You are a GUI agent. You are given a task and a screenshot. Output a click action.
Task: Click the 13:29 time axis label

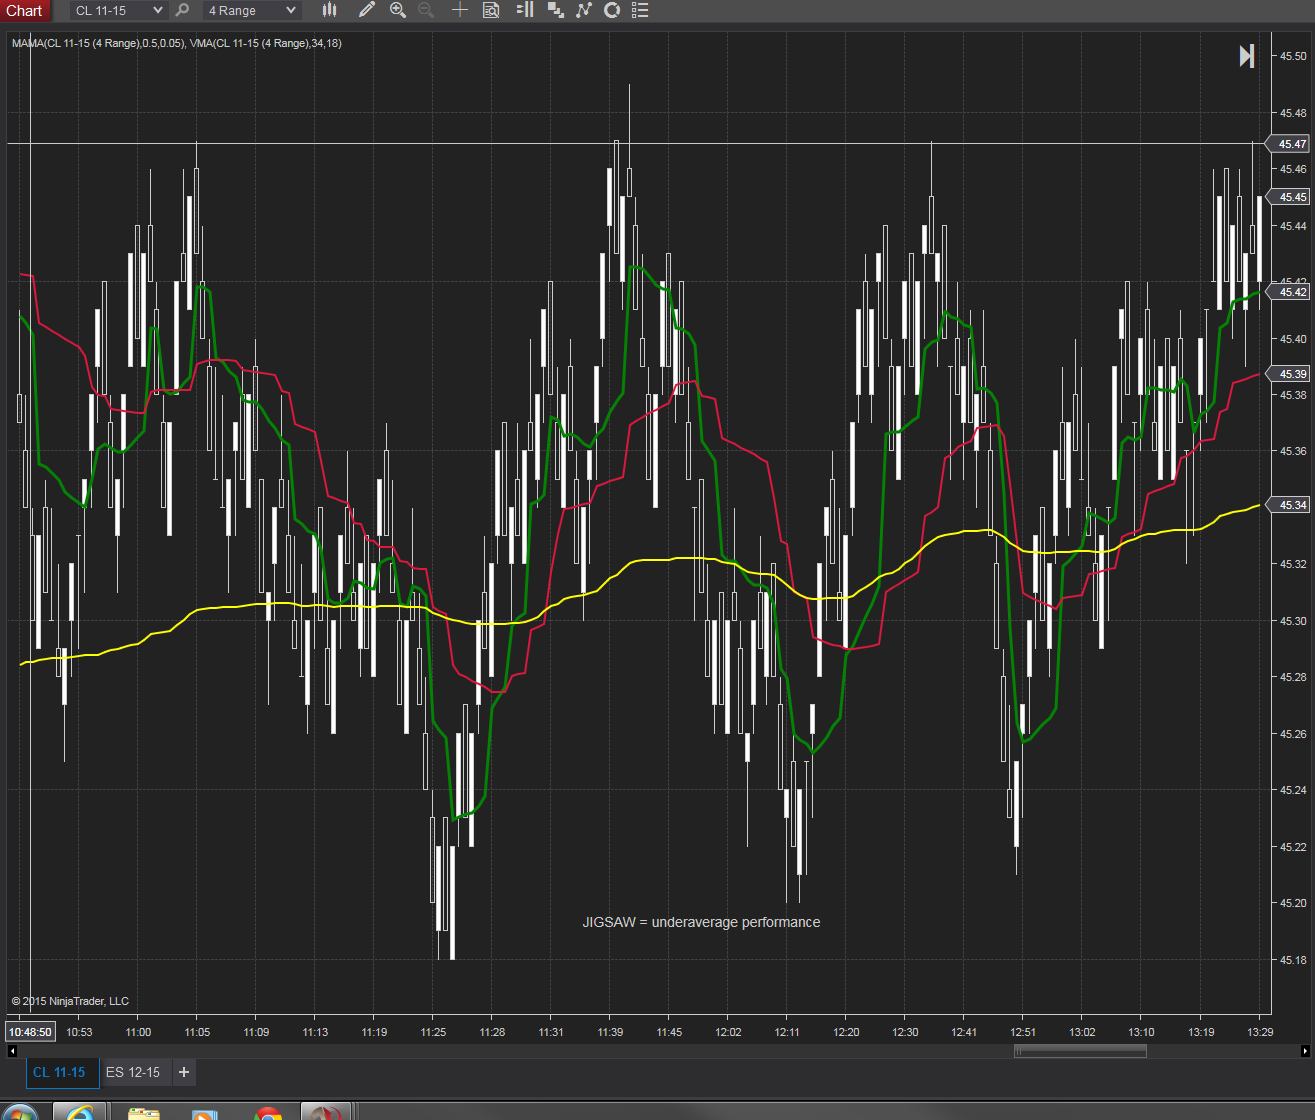(1260, 1032)
